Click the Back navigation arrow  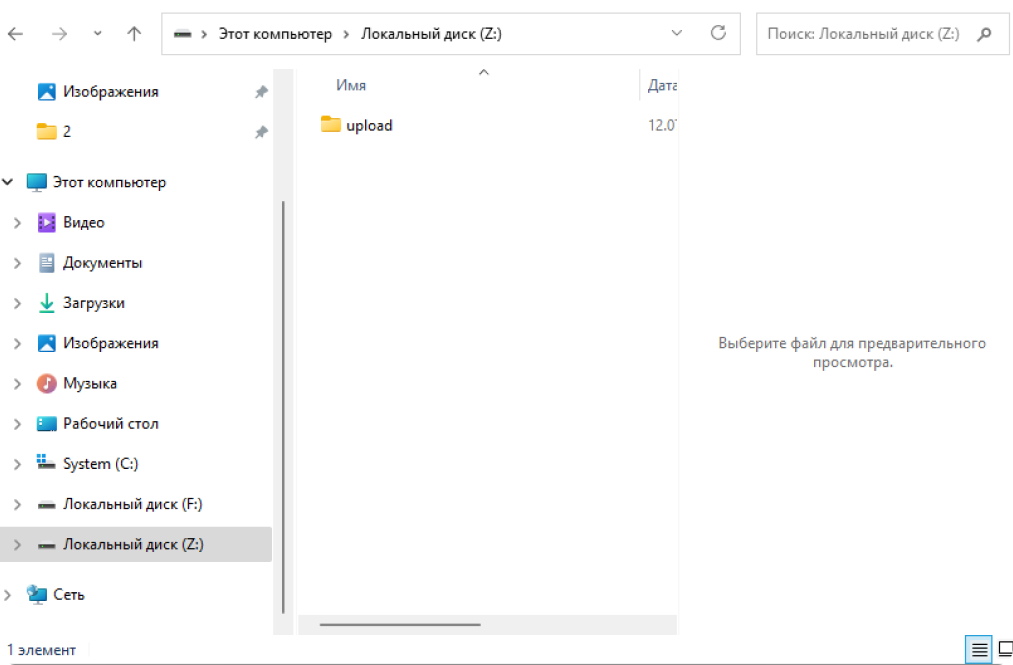pos(16,33)
